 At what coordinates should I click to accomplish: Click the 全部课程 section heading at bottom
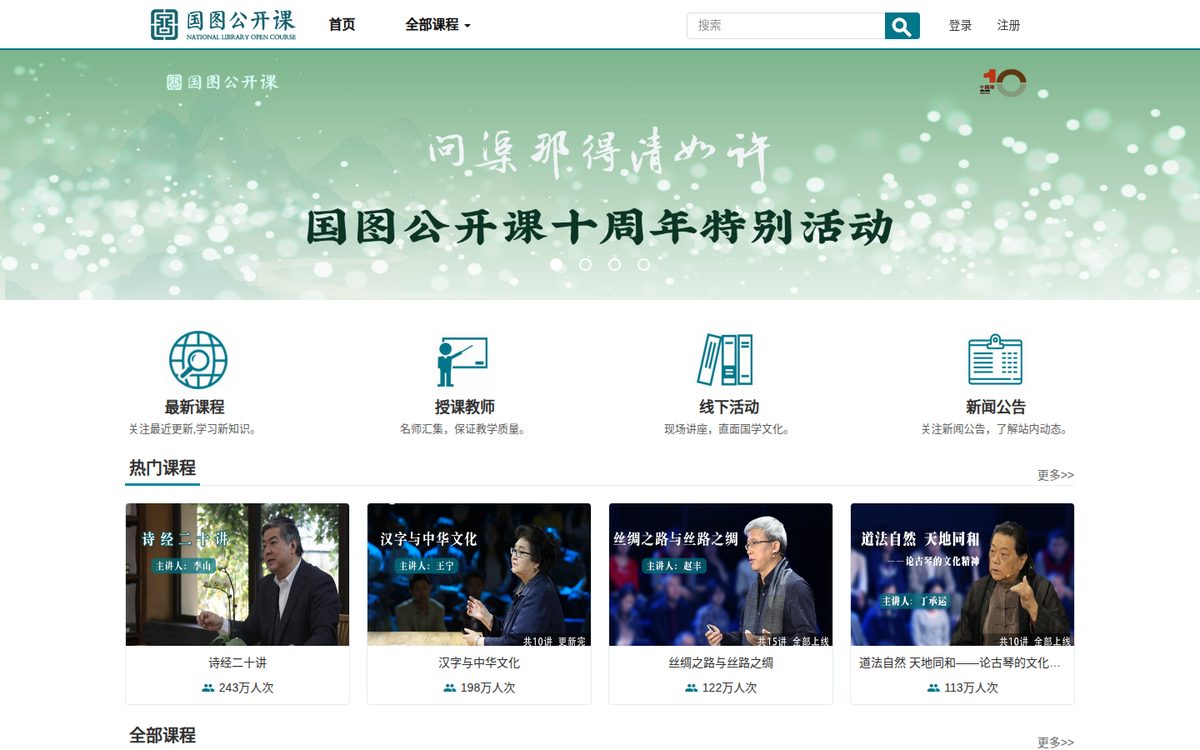162,736
